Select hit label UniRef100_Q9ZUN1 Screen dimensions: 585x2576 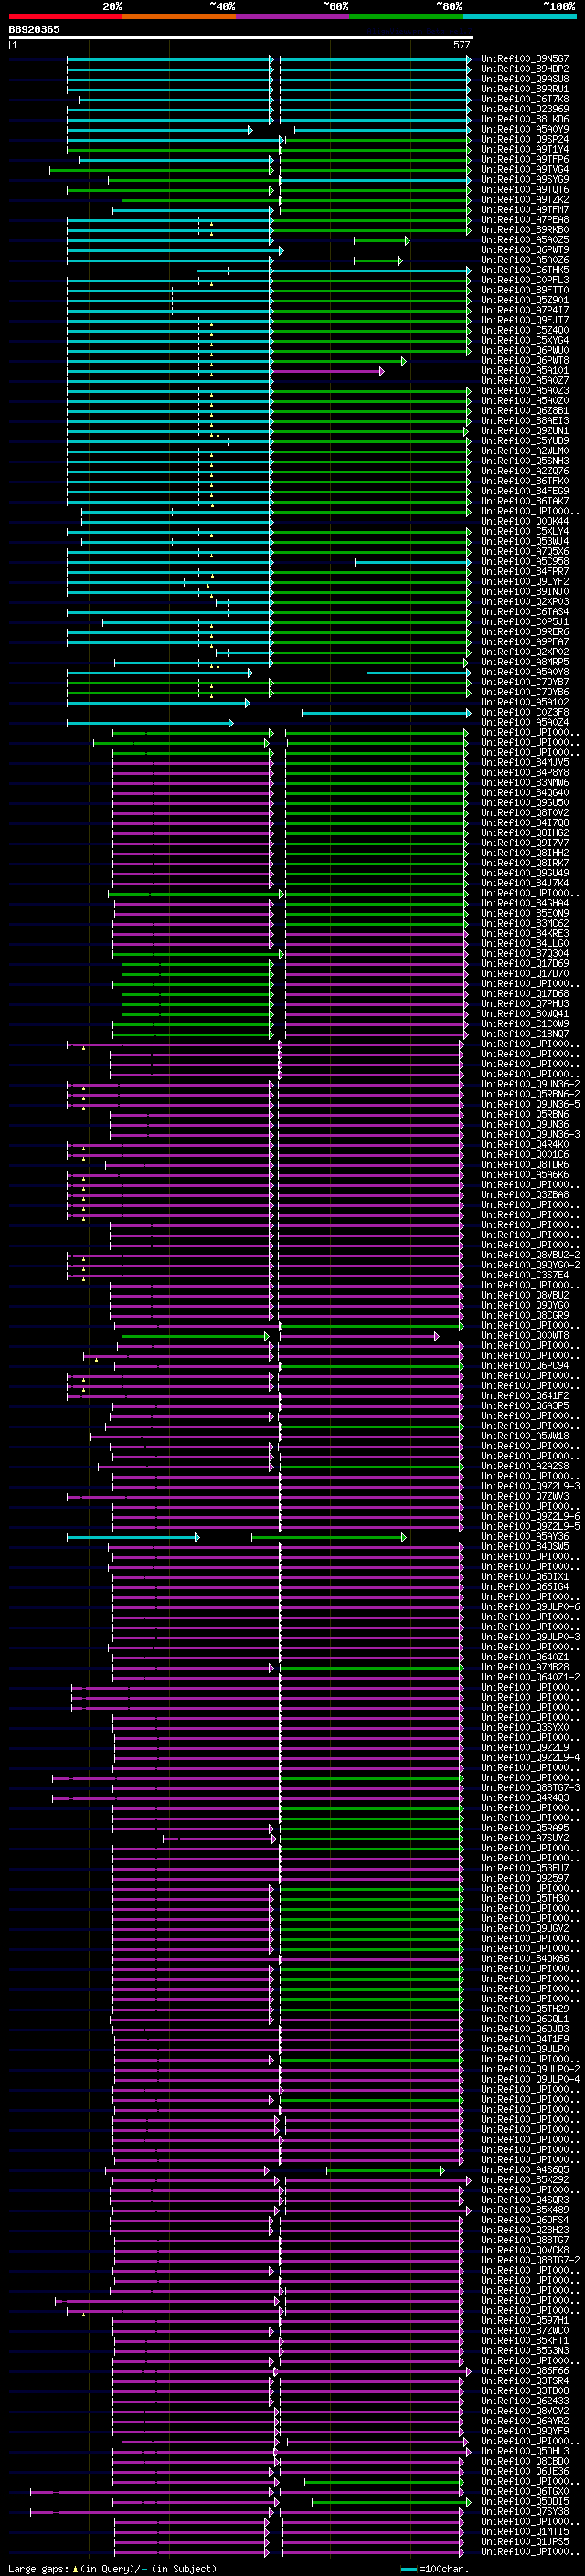(x=525, y=431)
